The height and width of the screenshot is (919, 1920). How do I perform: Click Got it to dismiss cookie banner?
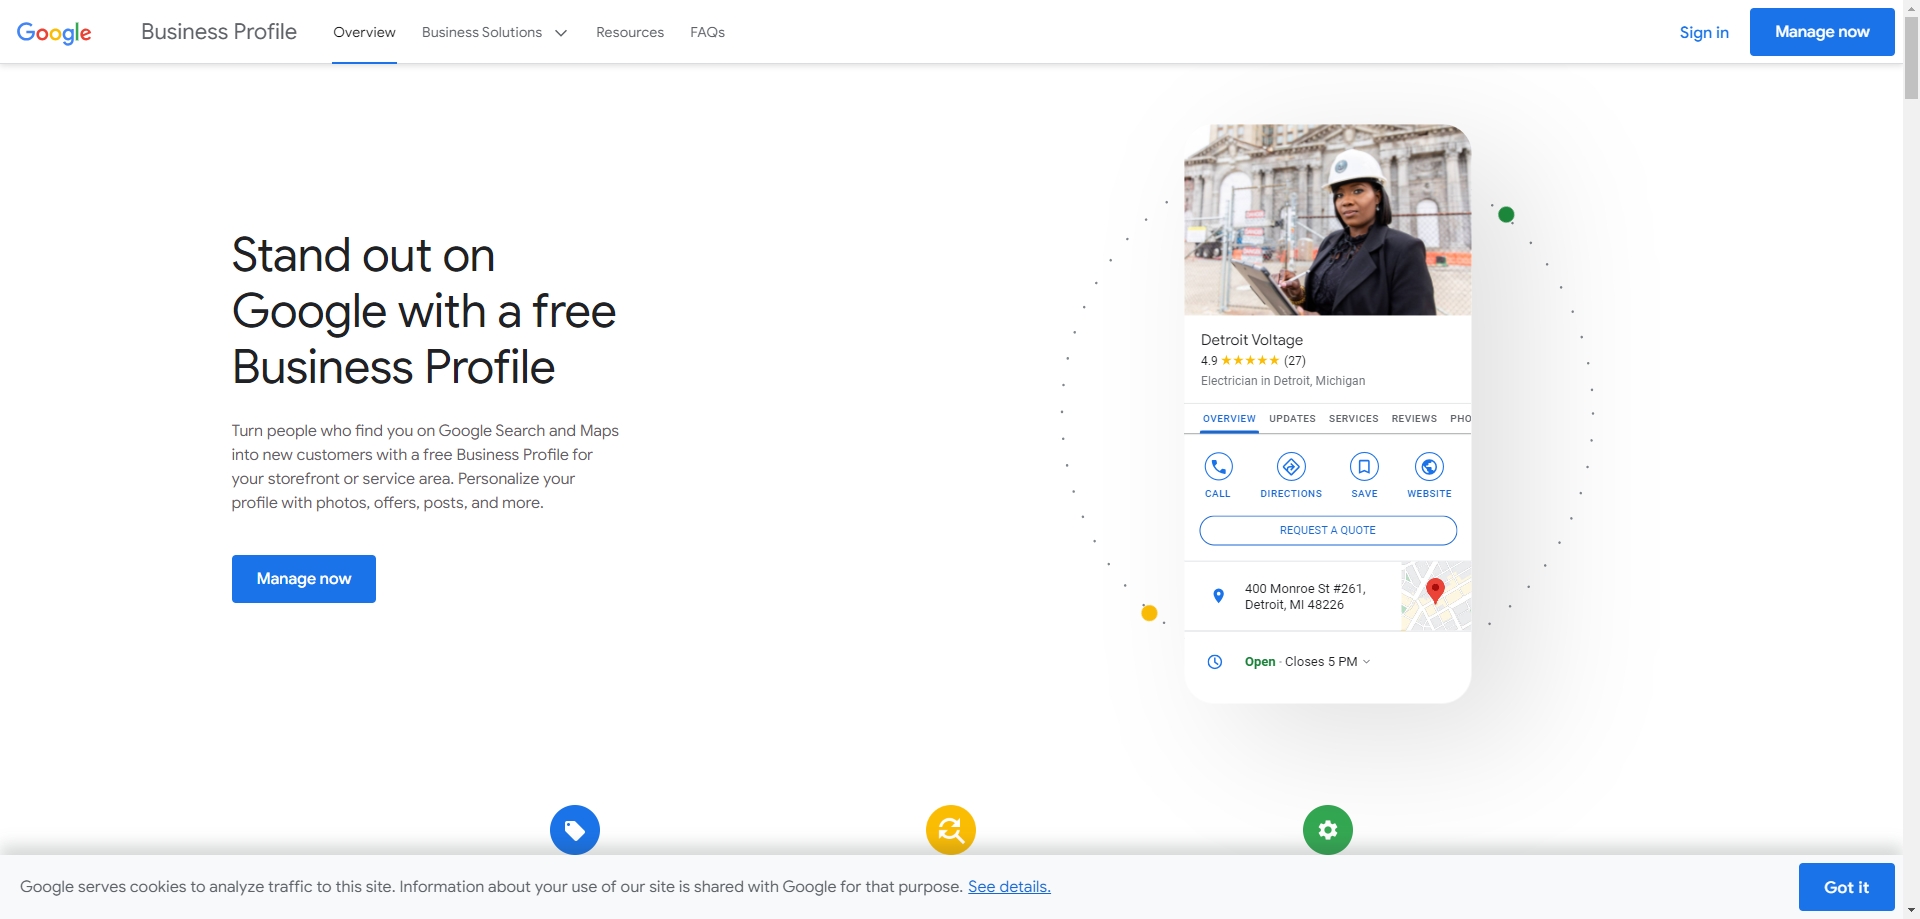coord(1846,887)
